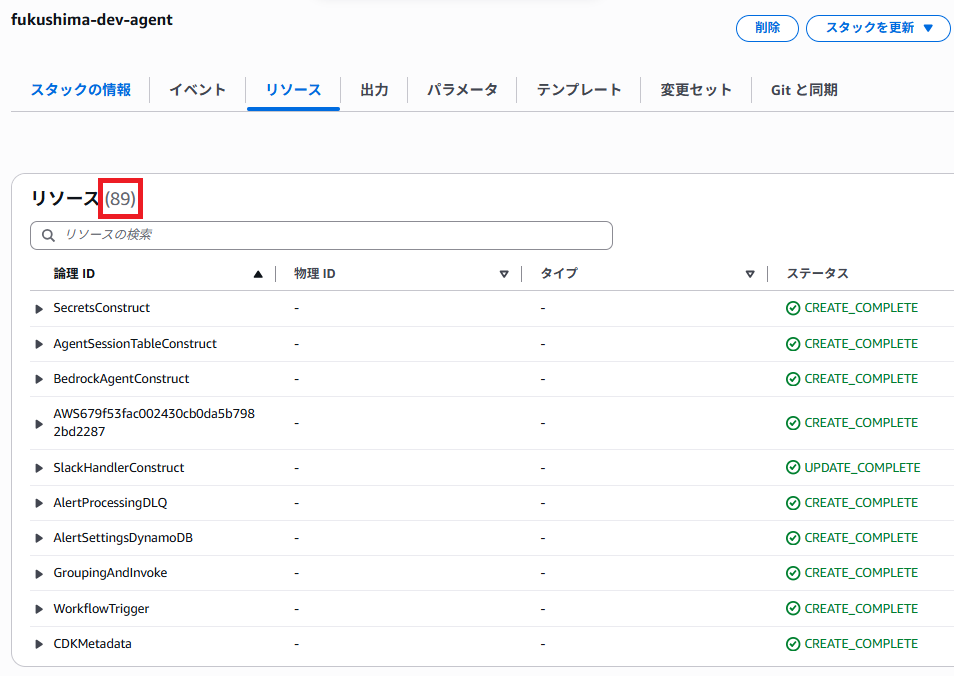This screenshot has height=676, width=954.
Task: Click the success check icon for CDKMetadata
Action: 793,644
